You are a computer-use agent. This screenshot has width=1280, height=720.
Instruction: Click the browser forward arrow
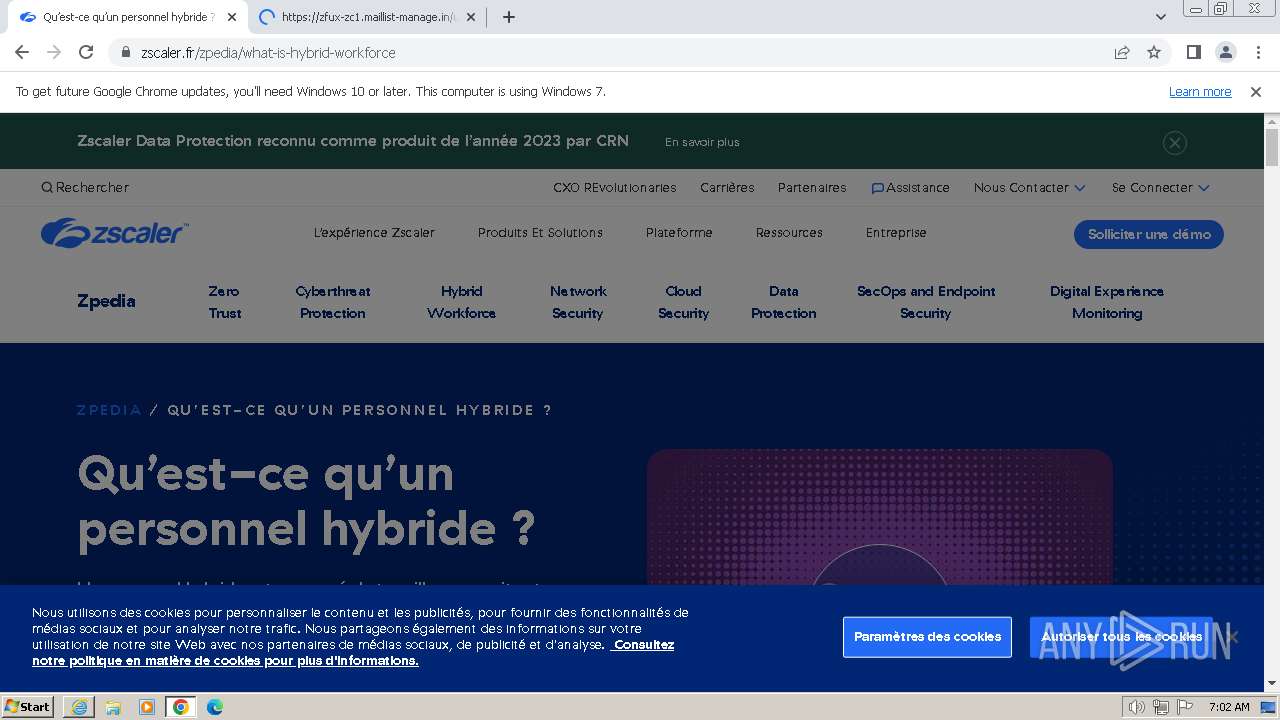[x=54, y=52]
